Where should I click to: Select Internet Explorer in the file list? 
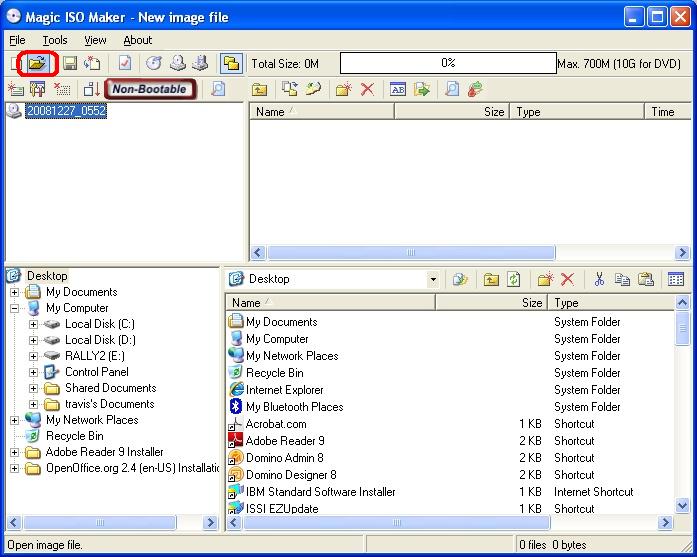284,390
